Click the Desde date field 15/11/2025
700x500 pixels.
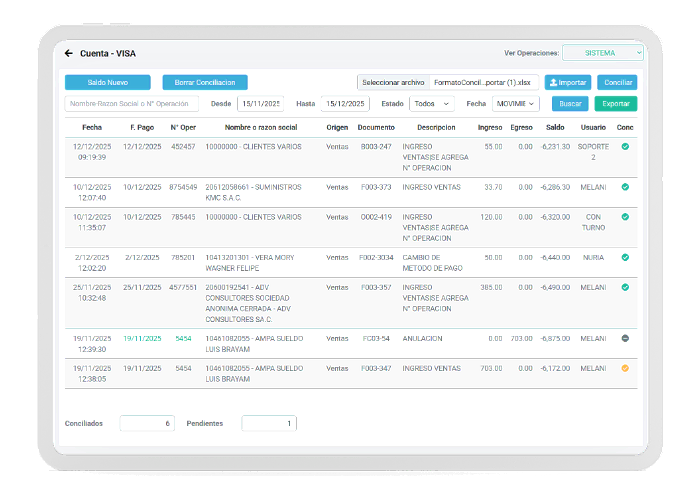click(261, 104)
